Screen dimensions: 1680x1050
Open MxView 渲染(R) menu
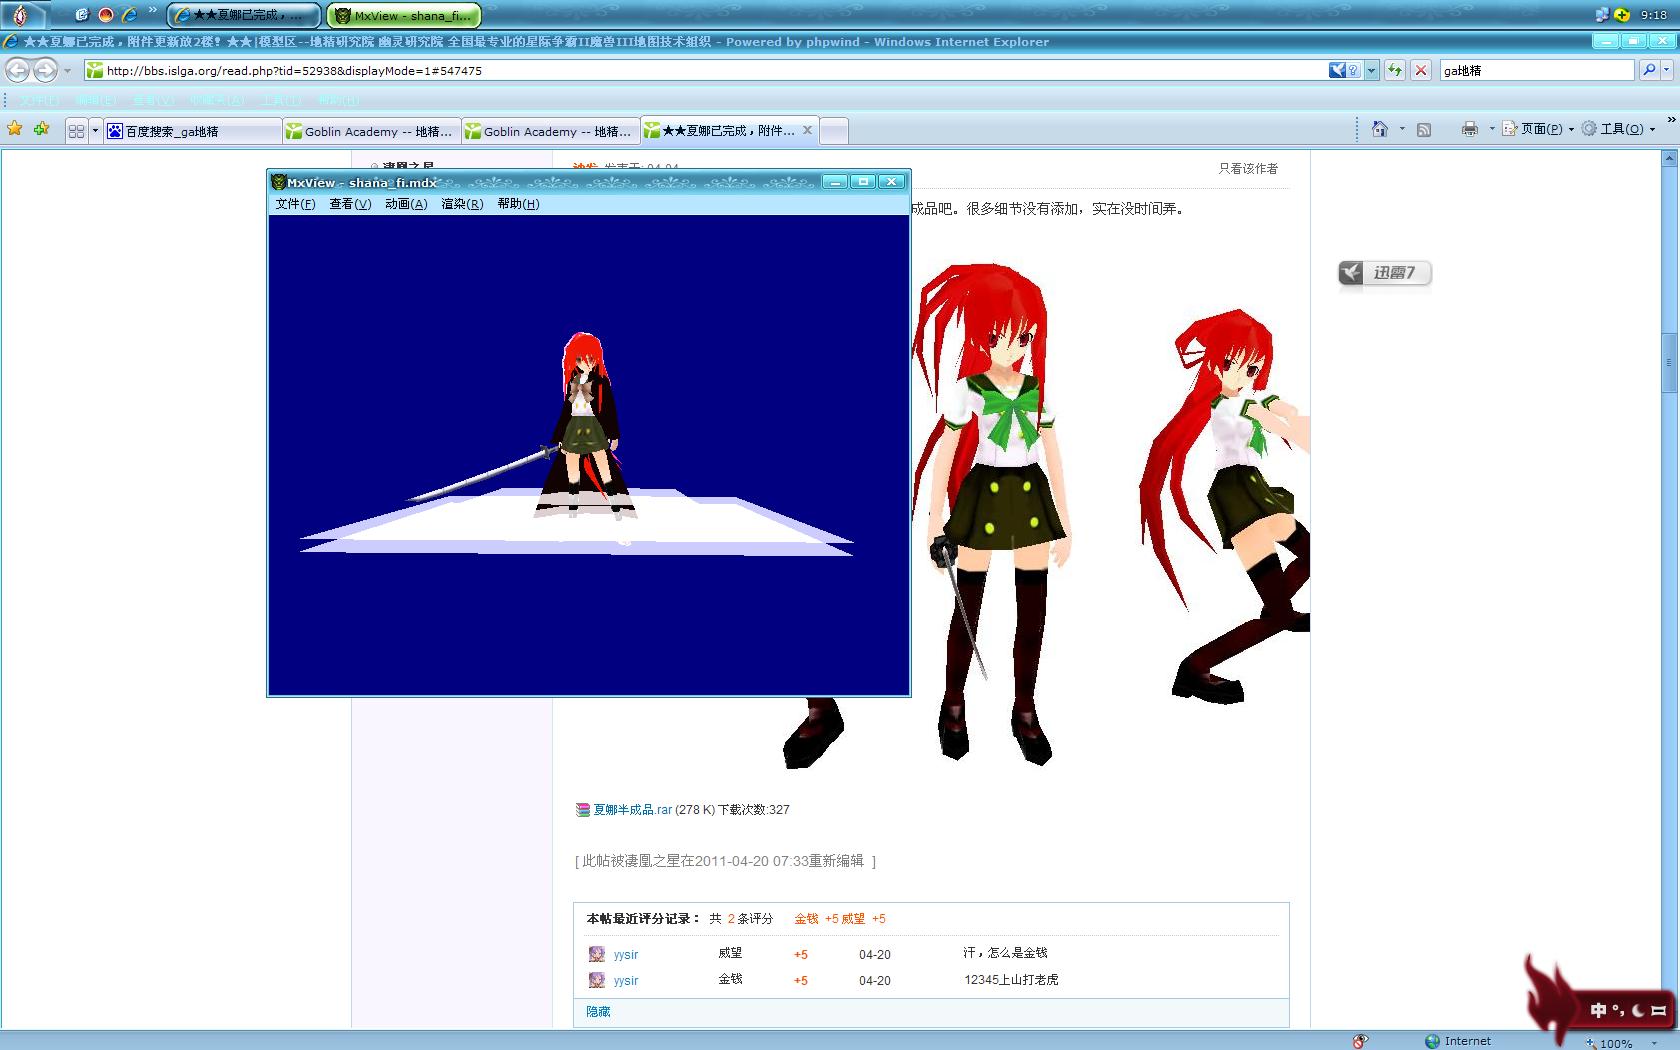point(462,204)
